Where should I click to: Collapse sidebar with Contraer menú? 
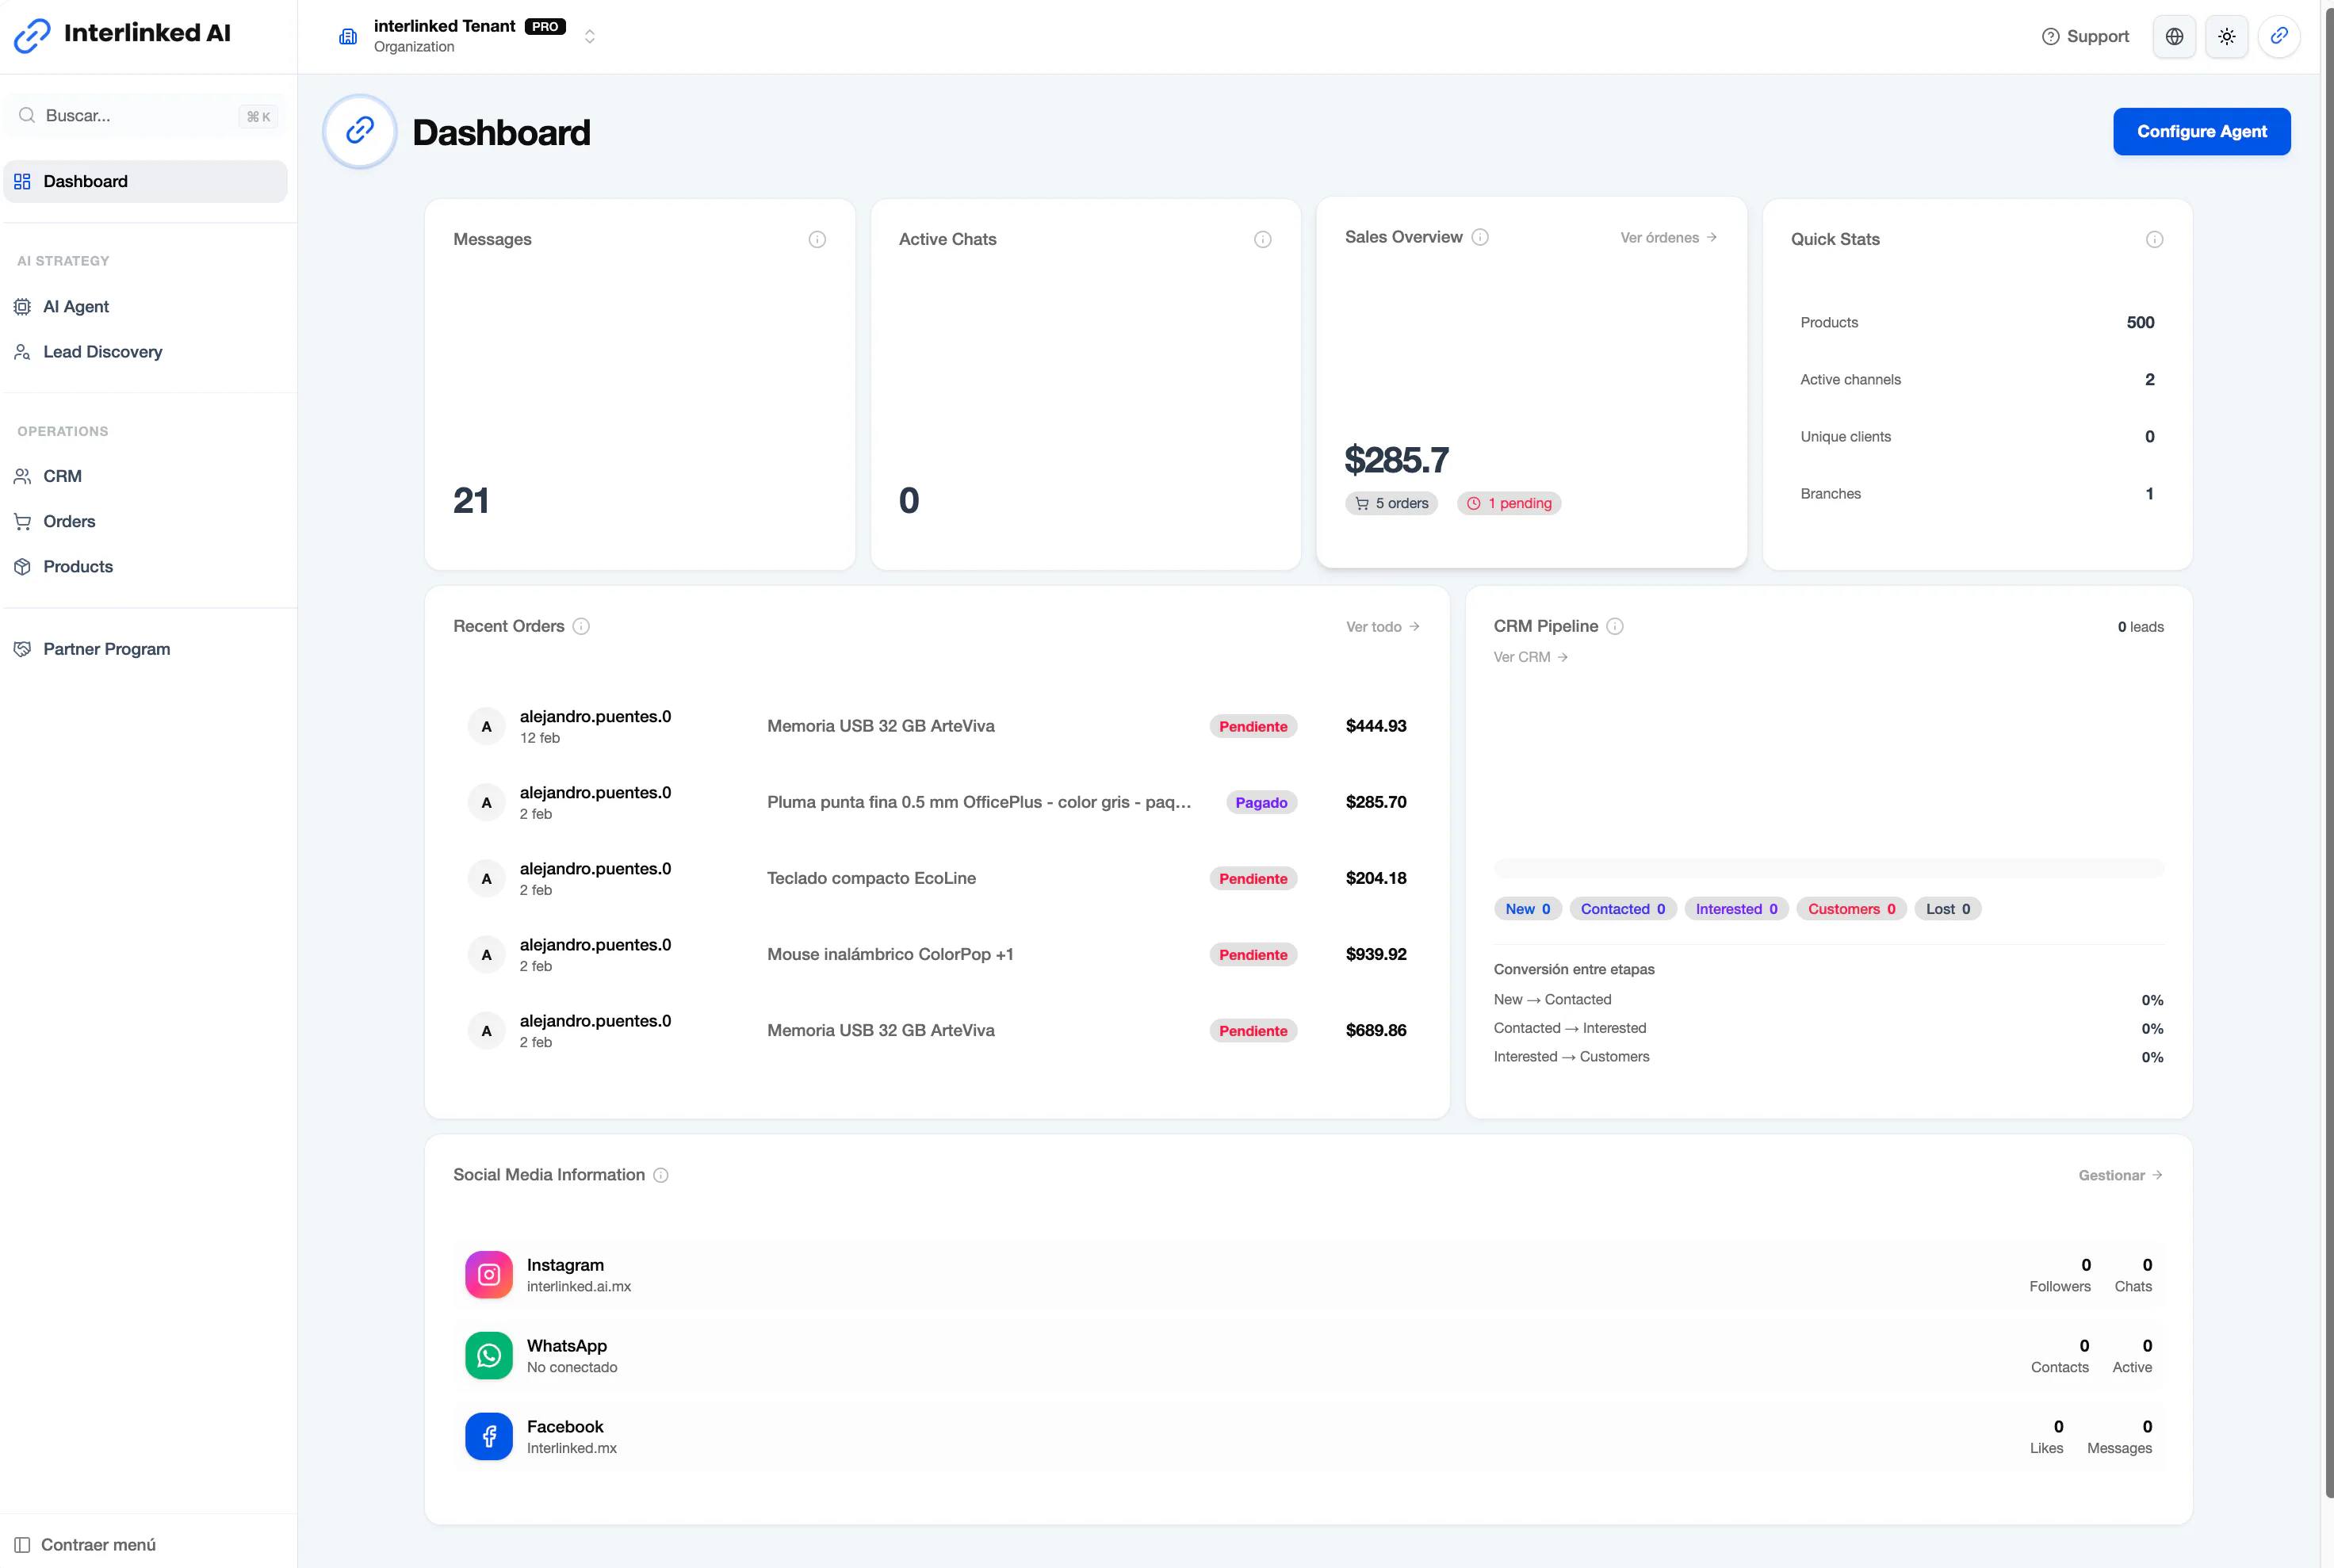85,1544
